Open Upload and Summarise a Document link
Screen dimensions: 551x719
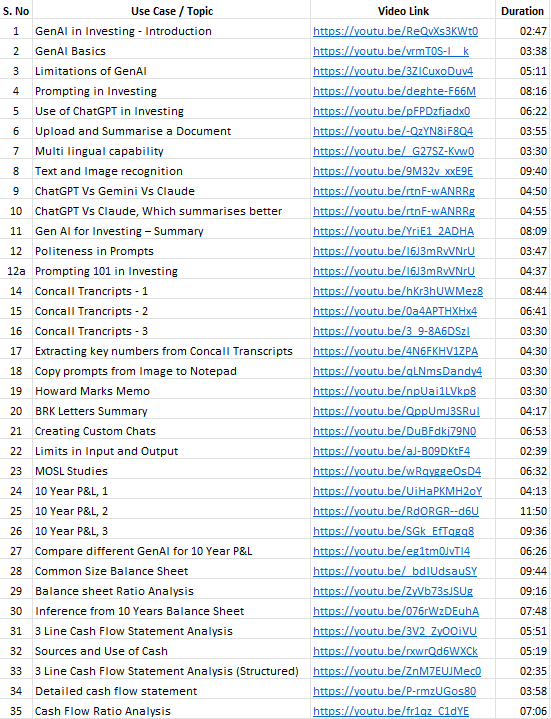click(393, 131)
